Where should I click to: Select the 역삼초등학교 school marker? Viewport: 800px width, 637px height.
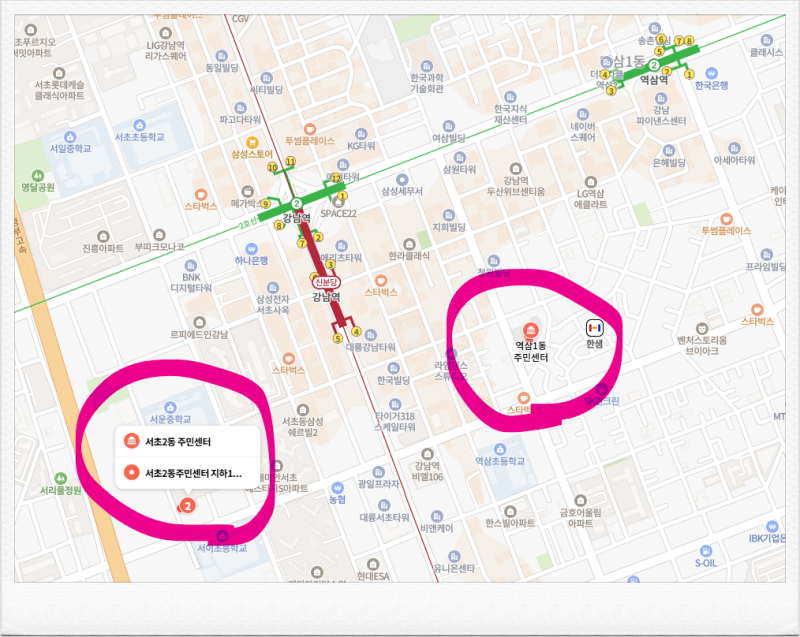(x=500, y=449)
